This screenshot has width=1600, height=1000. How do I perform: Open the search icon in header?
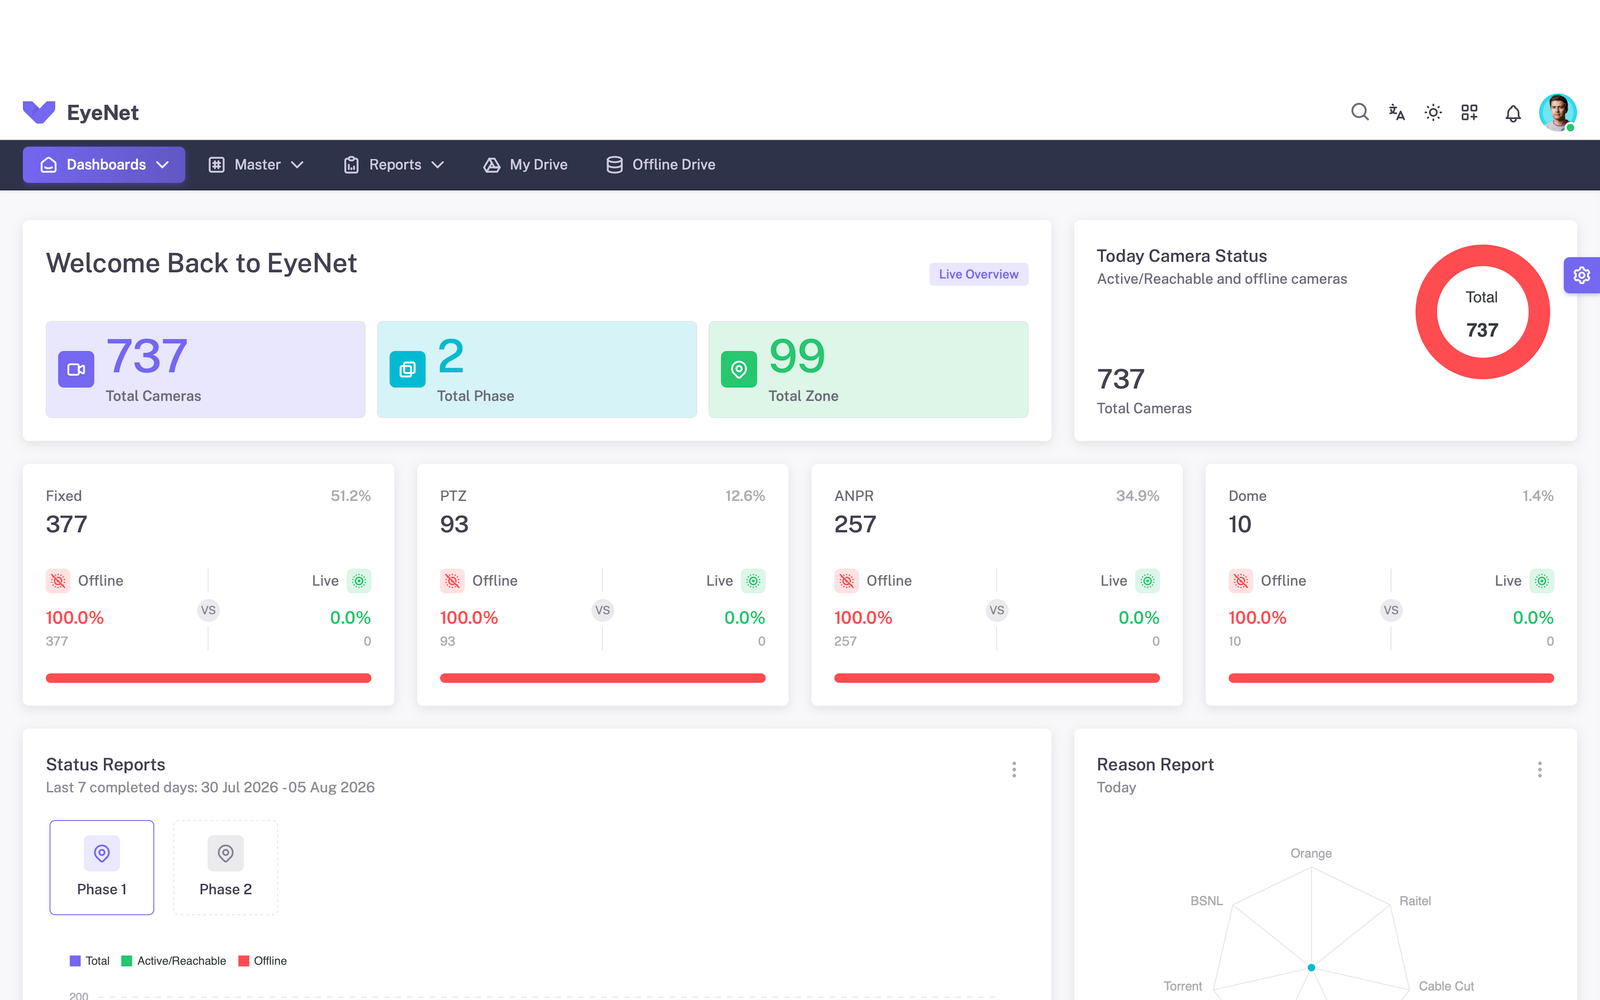pyautogui.click(x=1360, y=112)
